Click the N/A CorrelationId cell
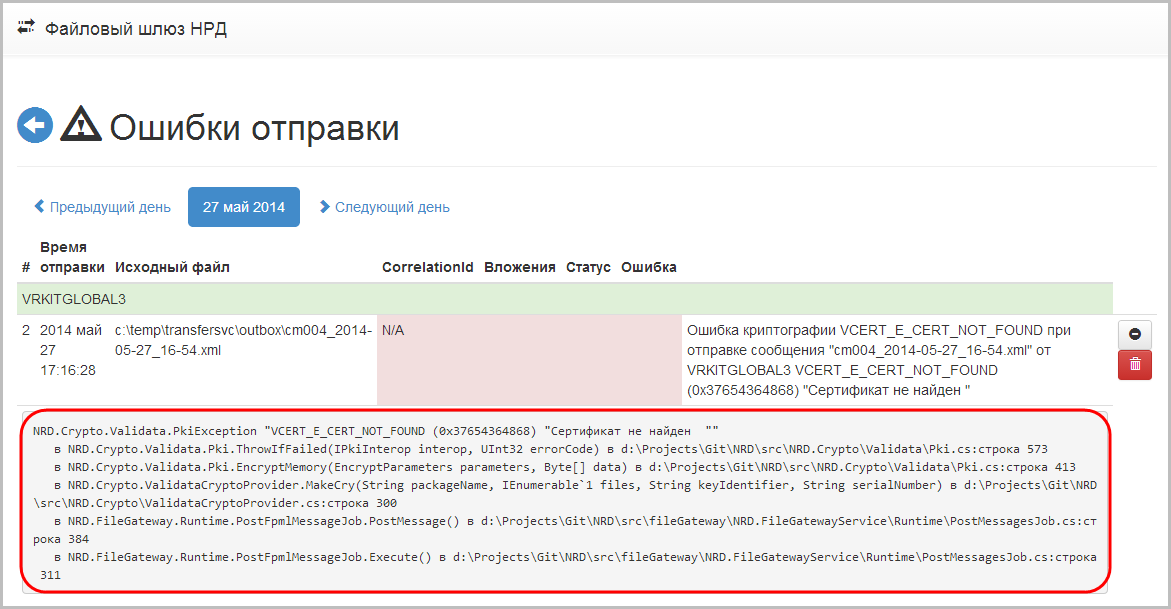Image resolution: width=1171 pixels, height=609 pixels. (393, 330)
